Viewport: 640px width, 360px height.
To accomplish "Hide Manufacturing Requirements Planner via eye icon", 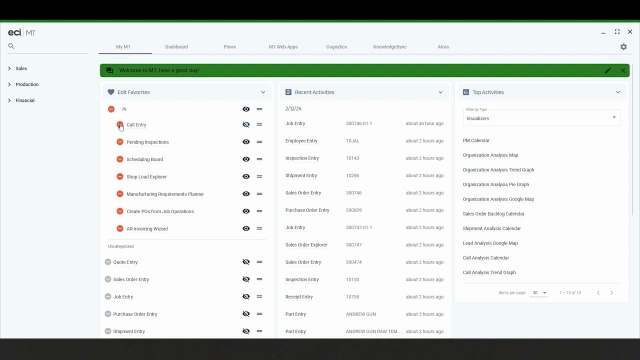I will click(x=246, y=194).
